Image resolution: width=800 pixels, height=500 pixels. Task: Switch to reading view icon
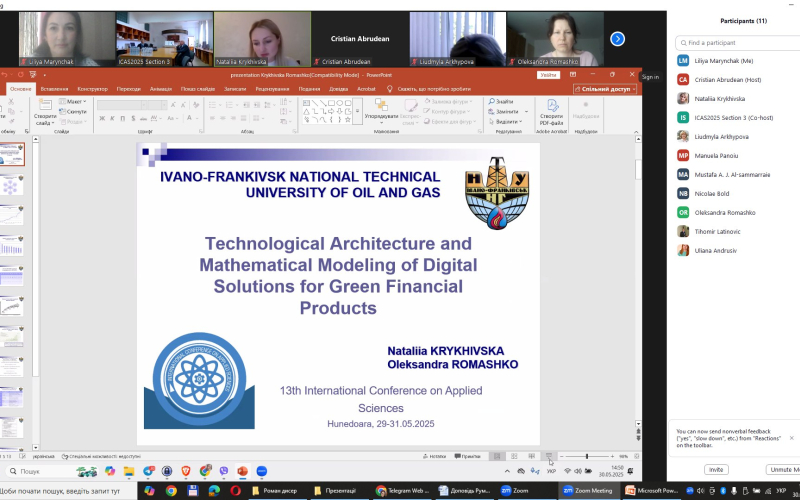pyautogui.click(x=532, y=456)
